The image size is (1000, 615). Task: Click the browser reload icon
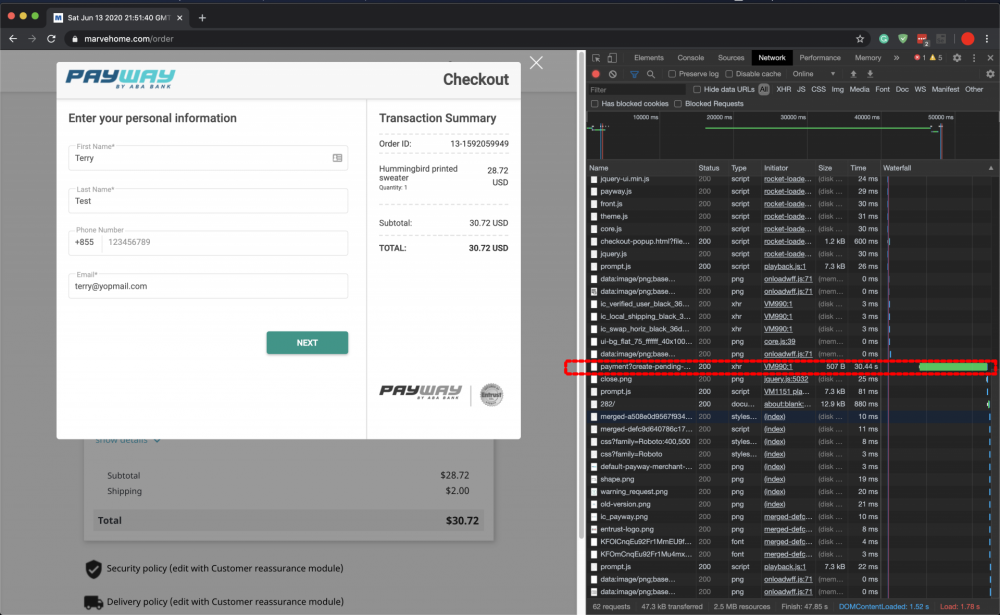51,39
